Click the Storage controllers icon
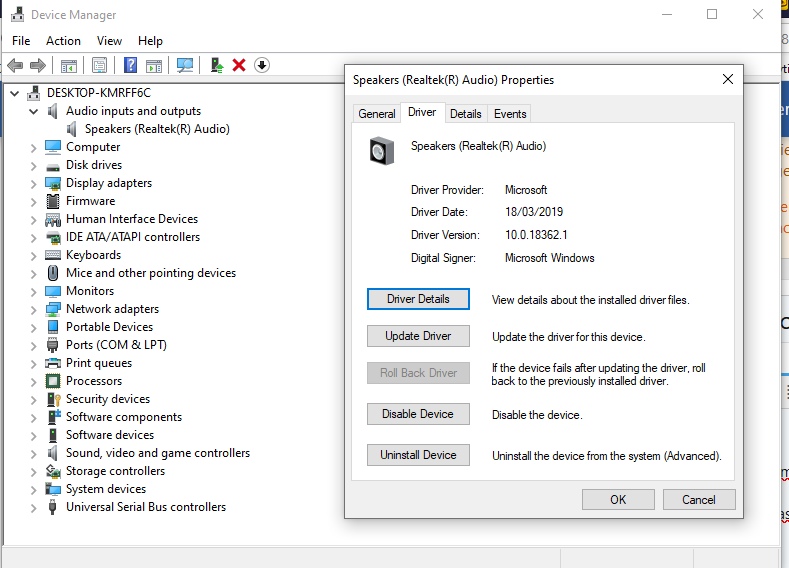 click(53, 471)
